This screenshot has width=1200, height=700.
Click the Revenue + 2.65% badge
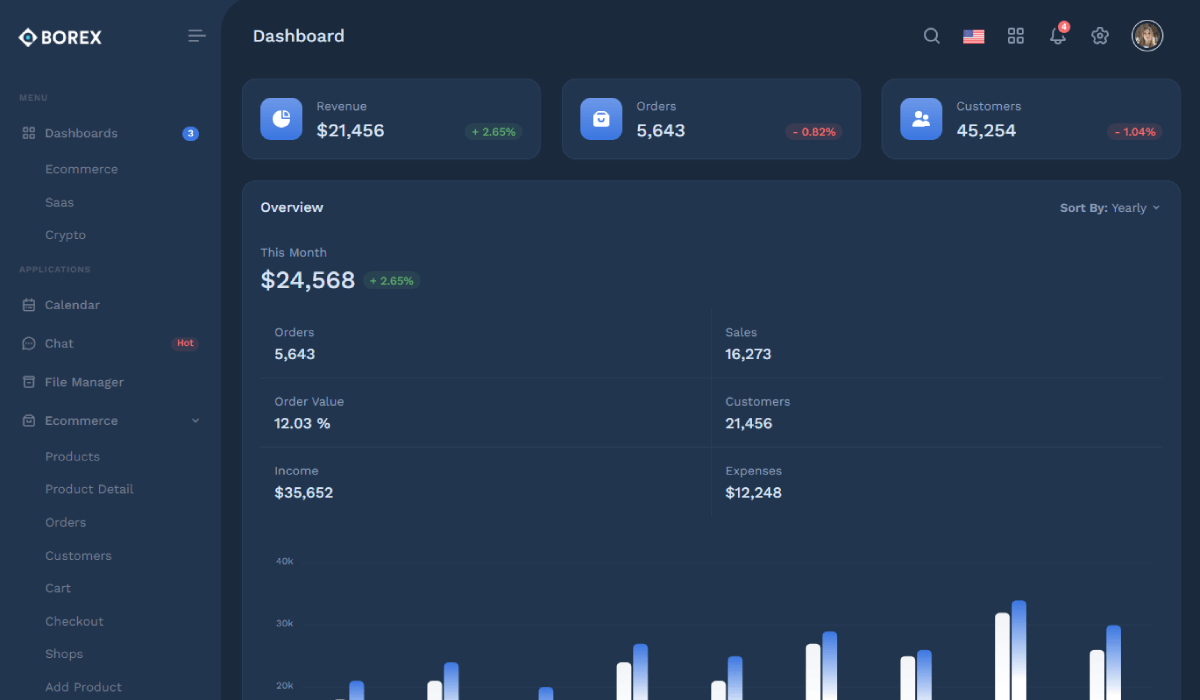[x=493, y=132]
